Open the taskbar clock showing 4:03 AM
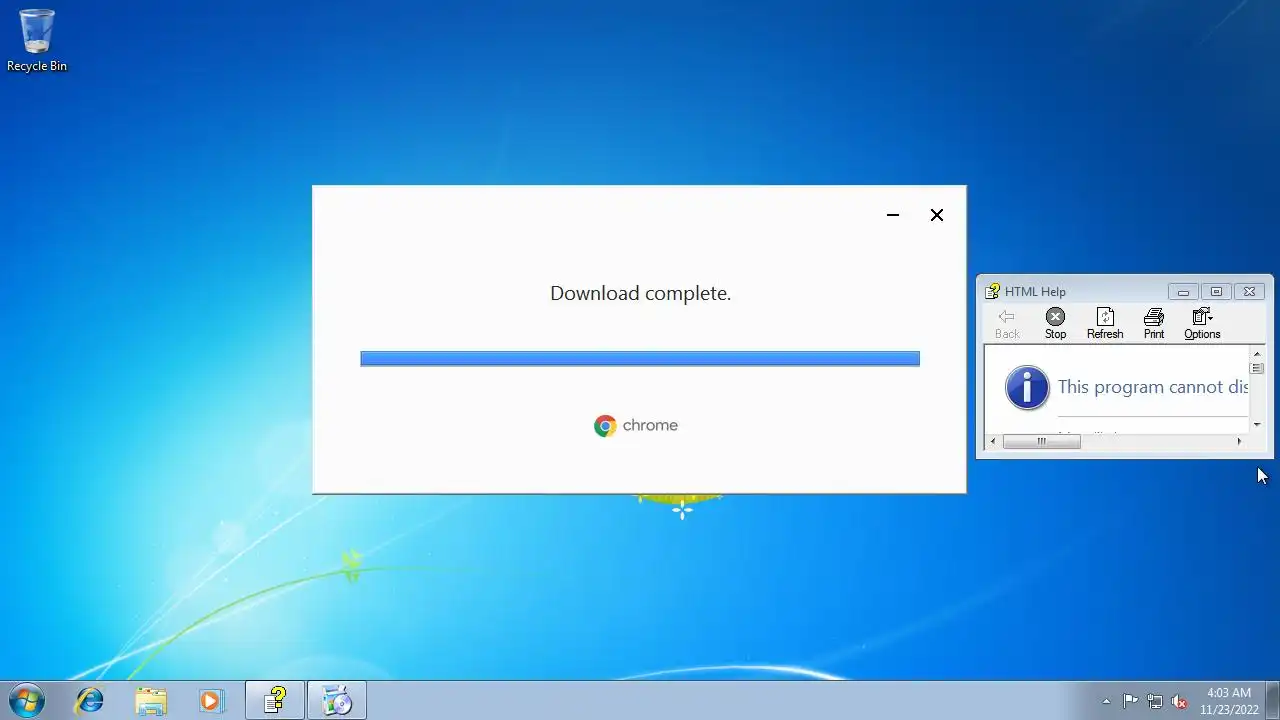The width and height of the screenshot is (1280, 720). 1229,700
